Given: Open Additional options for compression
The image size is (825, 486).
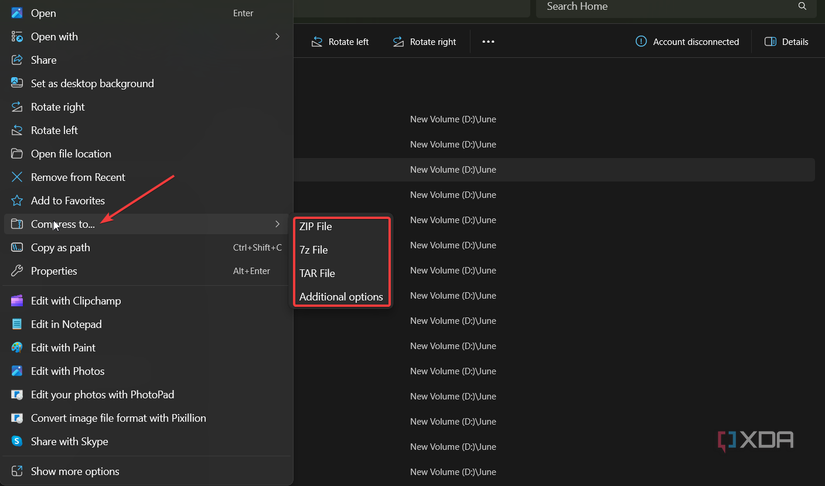Looking at the screenshot, I should click(x=341, y=297).
